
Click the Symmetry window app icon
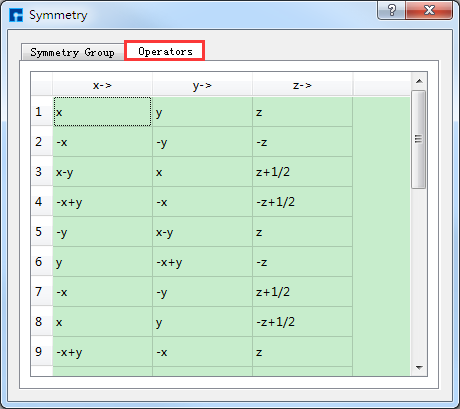16,15
